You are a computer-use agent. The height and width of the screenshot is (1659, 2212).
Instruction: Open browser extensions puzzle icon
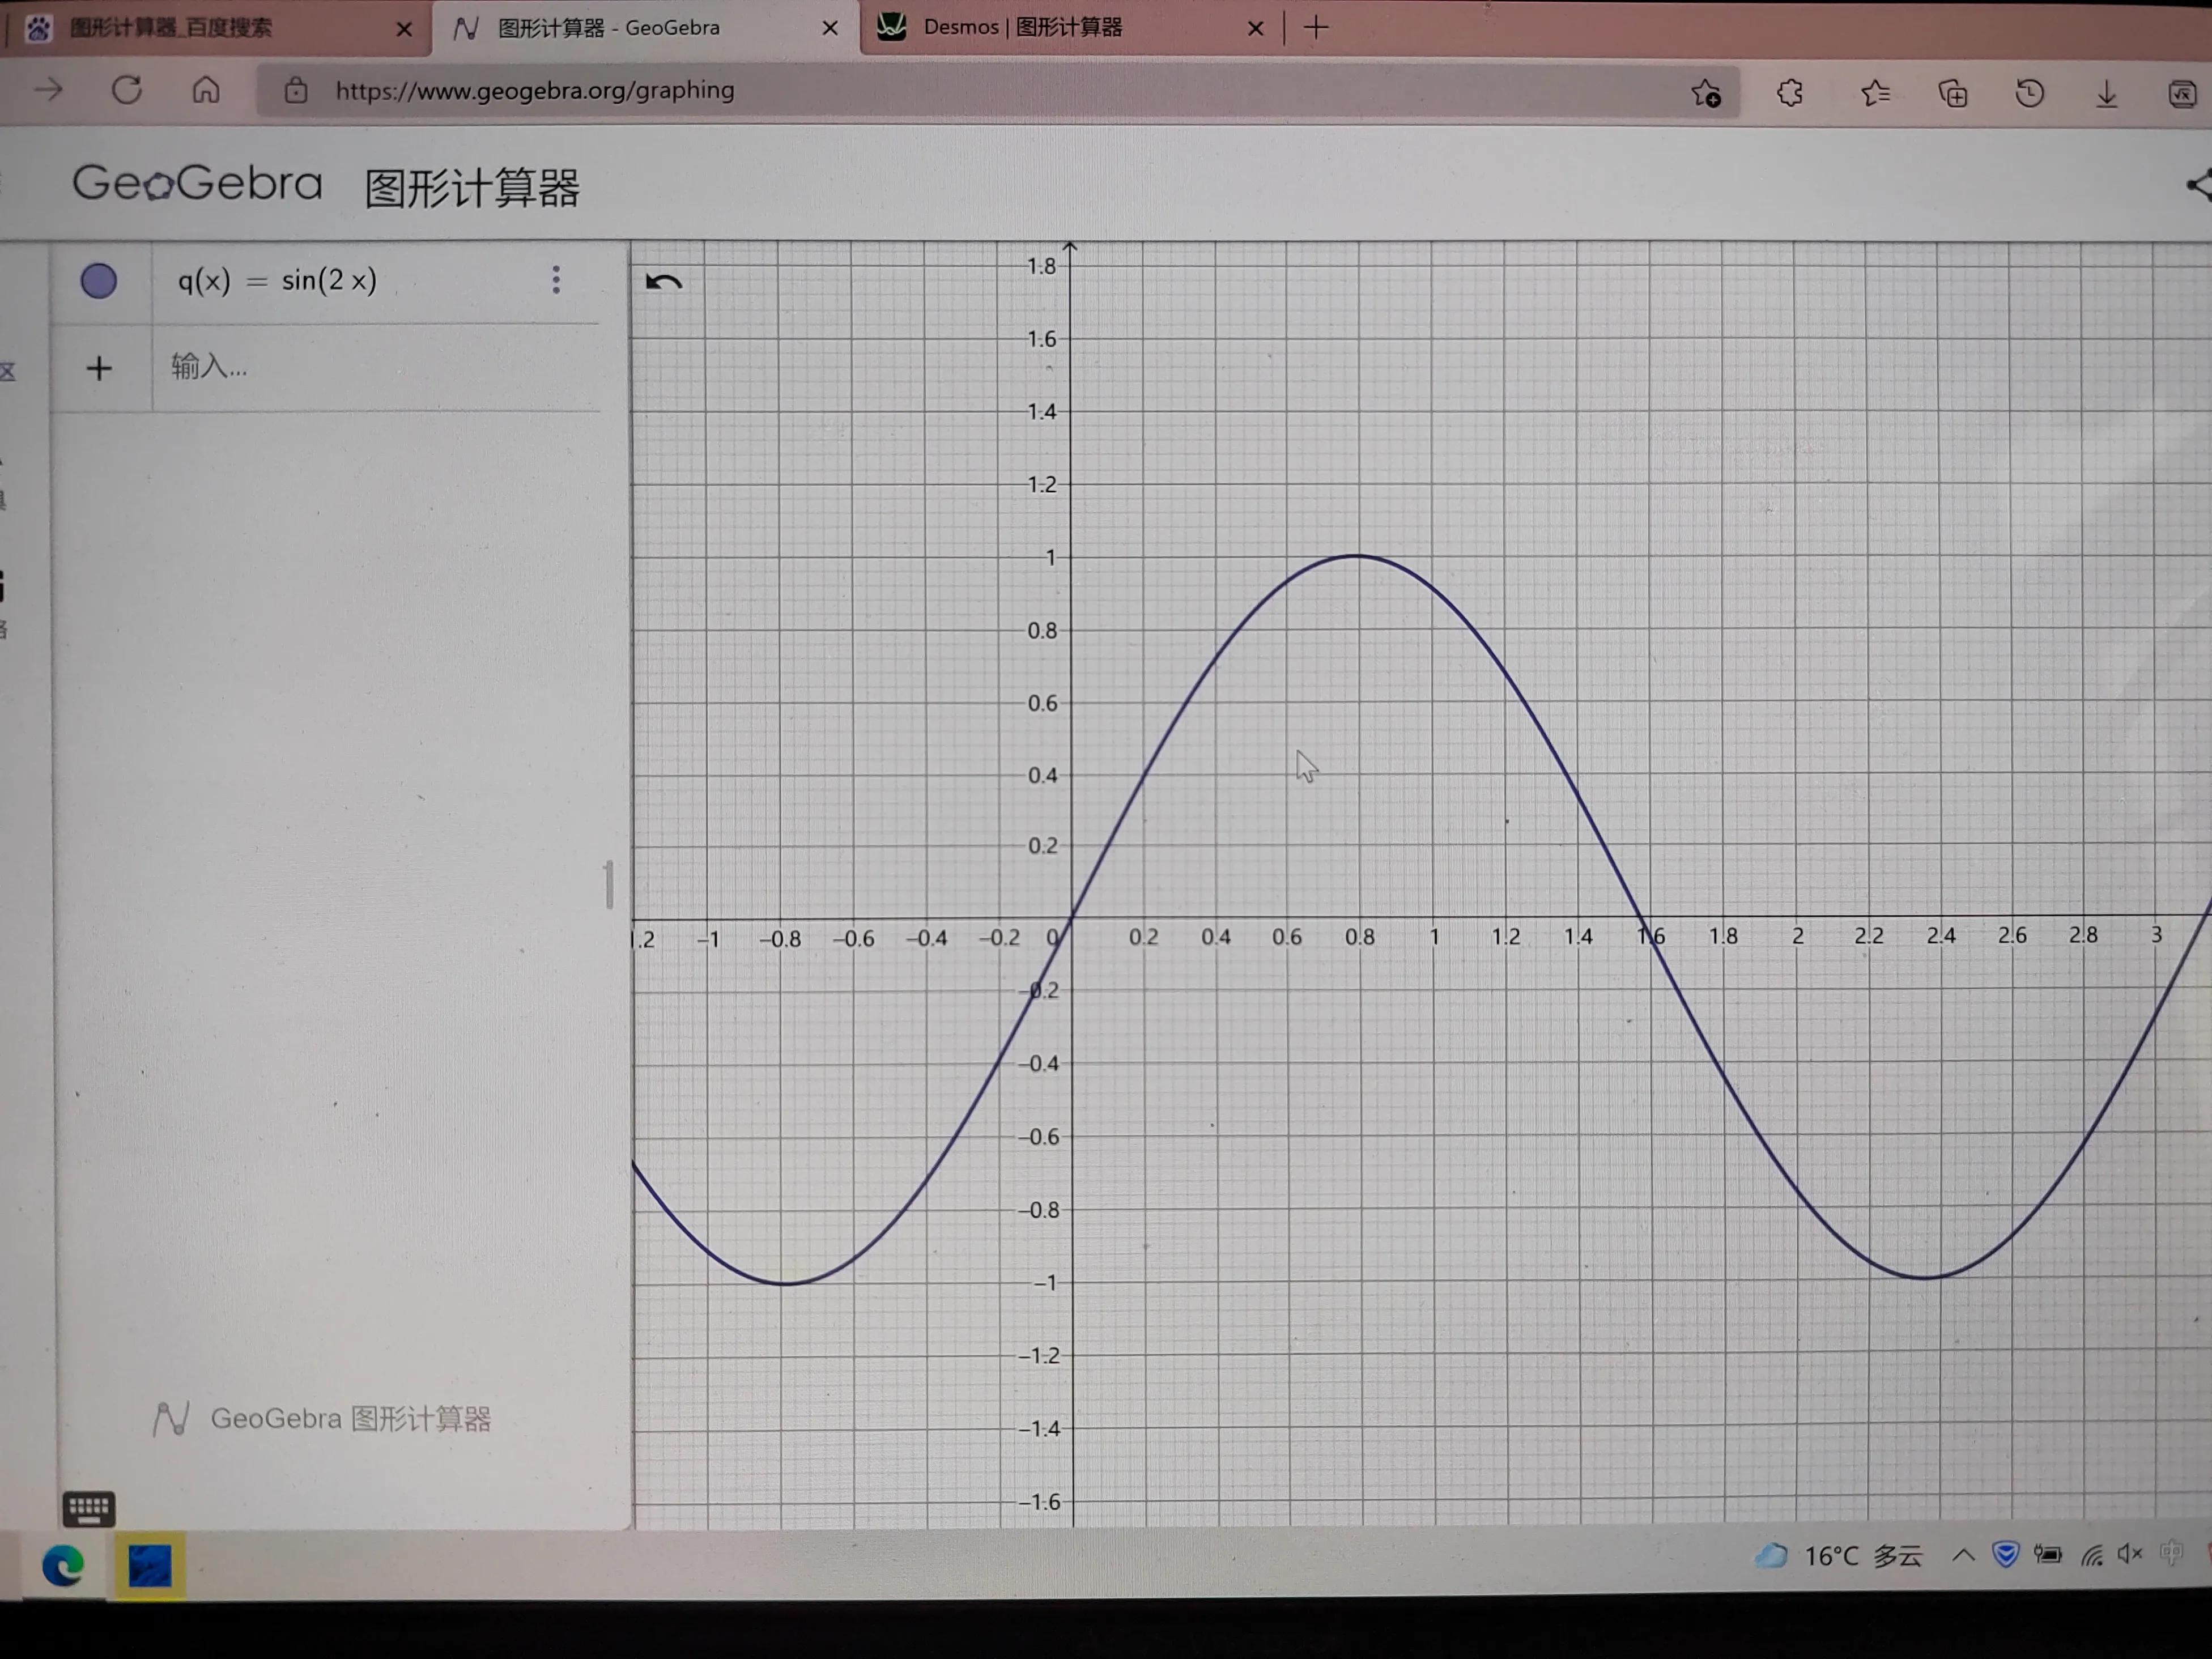(1790, 93)
